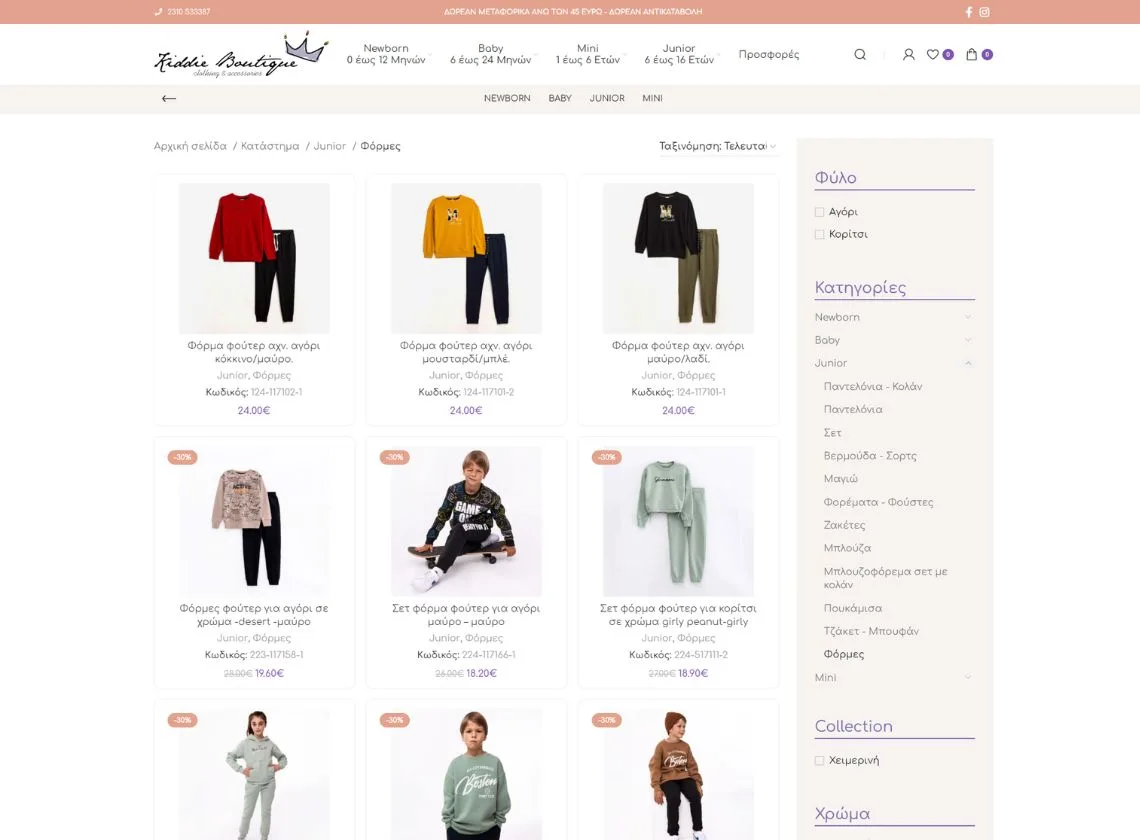The width and height of the screenshot is (1140, 840).
Task: Expand the Newborn category chevron
Action: pos(968,317)
